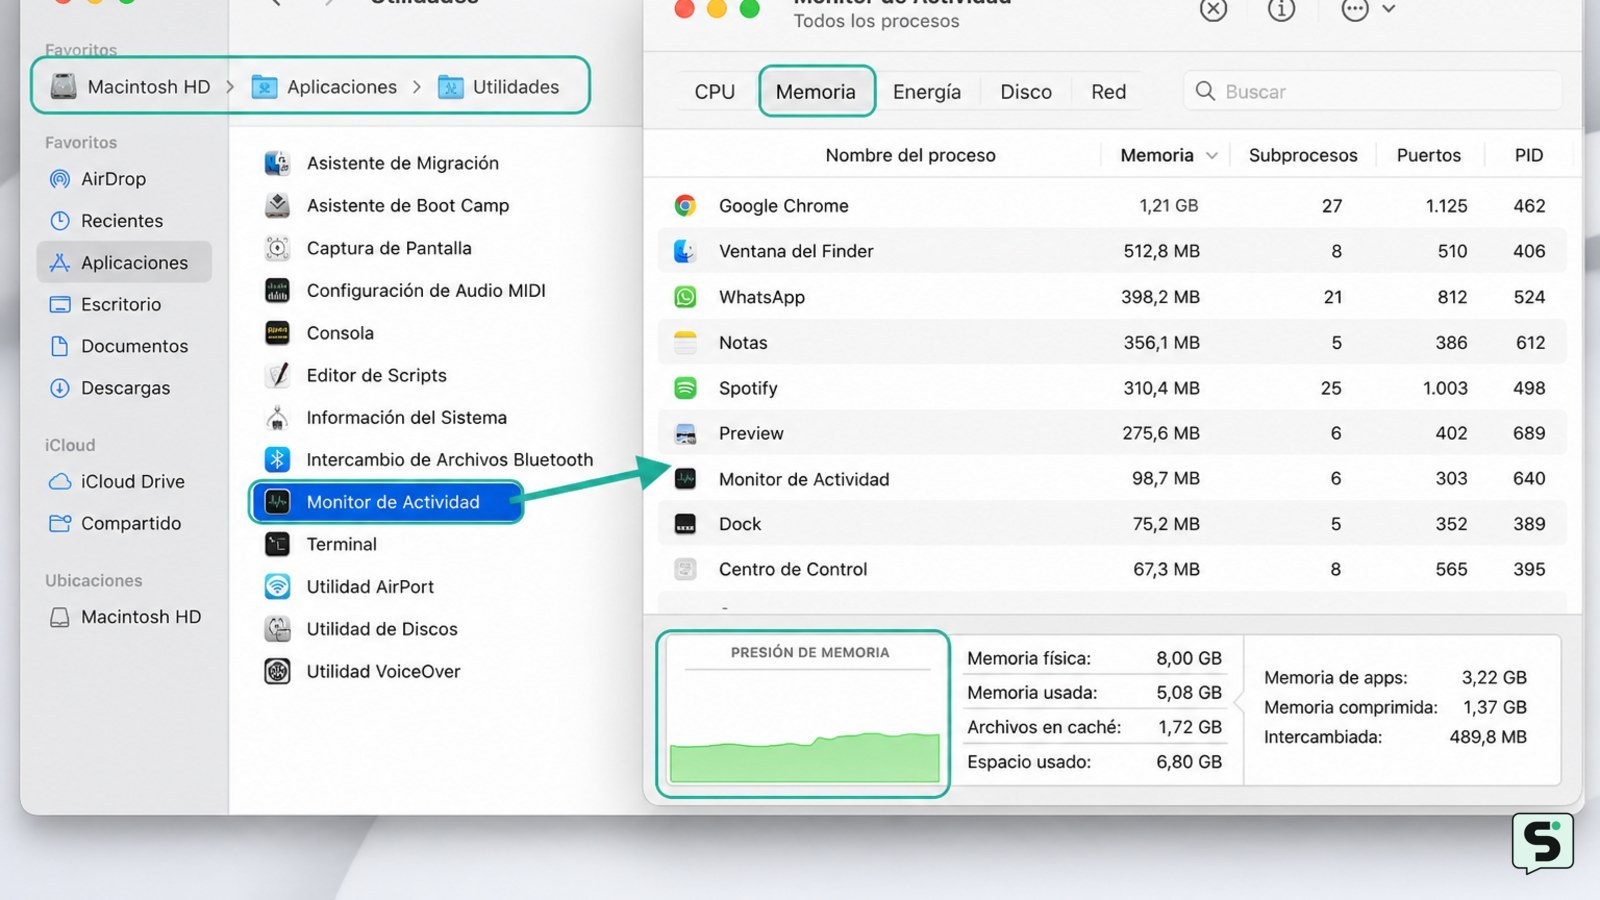This screenshot has width=1600, height=900.
Task: Click the Notas process icon
Action: tap(685, 342)
